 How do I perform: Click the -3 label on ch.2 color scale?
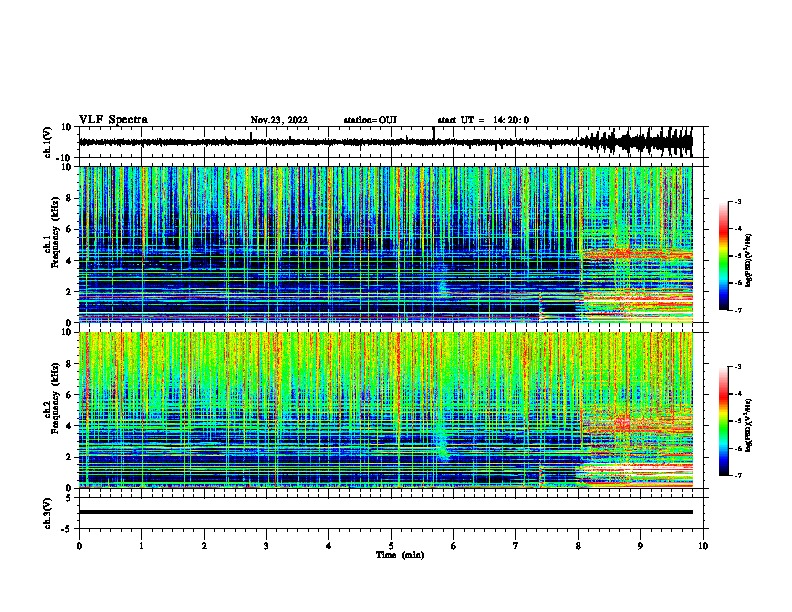coord(737,367)
